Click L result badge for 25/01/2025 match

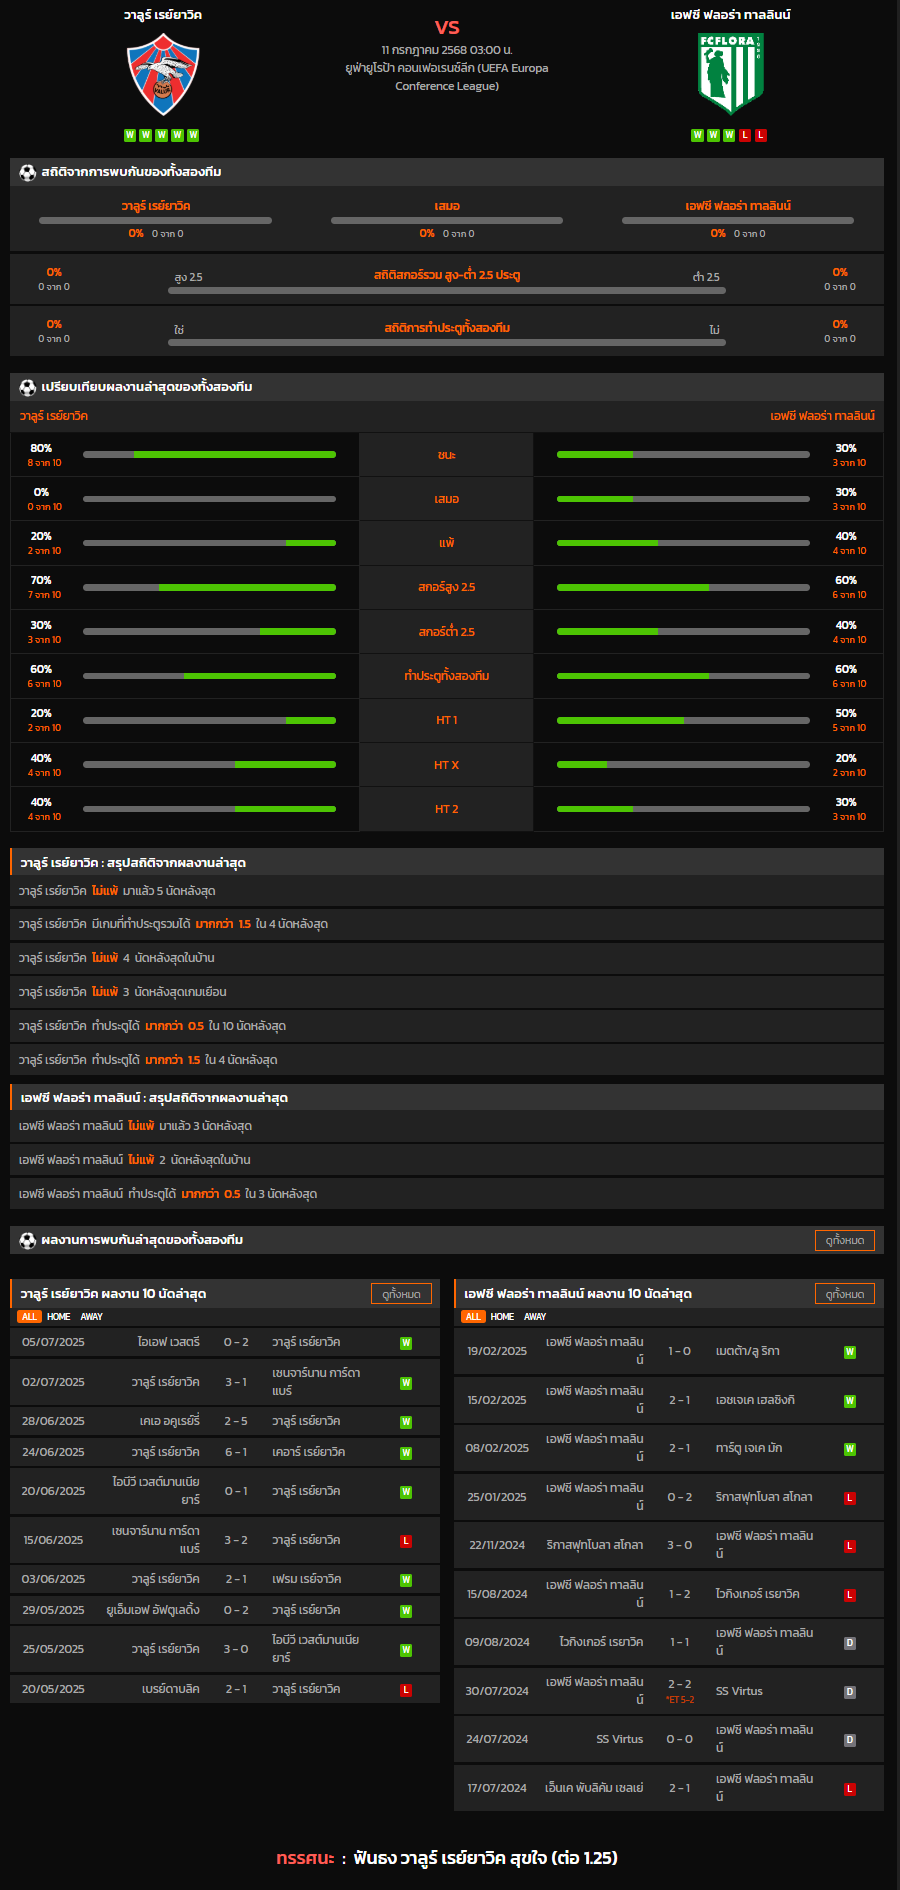(x=850, y=1498)
